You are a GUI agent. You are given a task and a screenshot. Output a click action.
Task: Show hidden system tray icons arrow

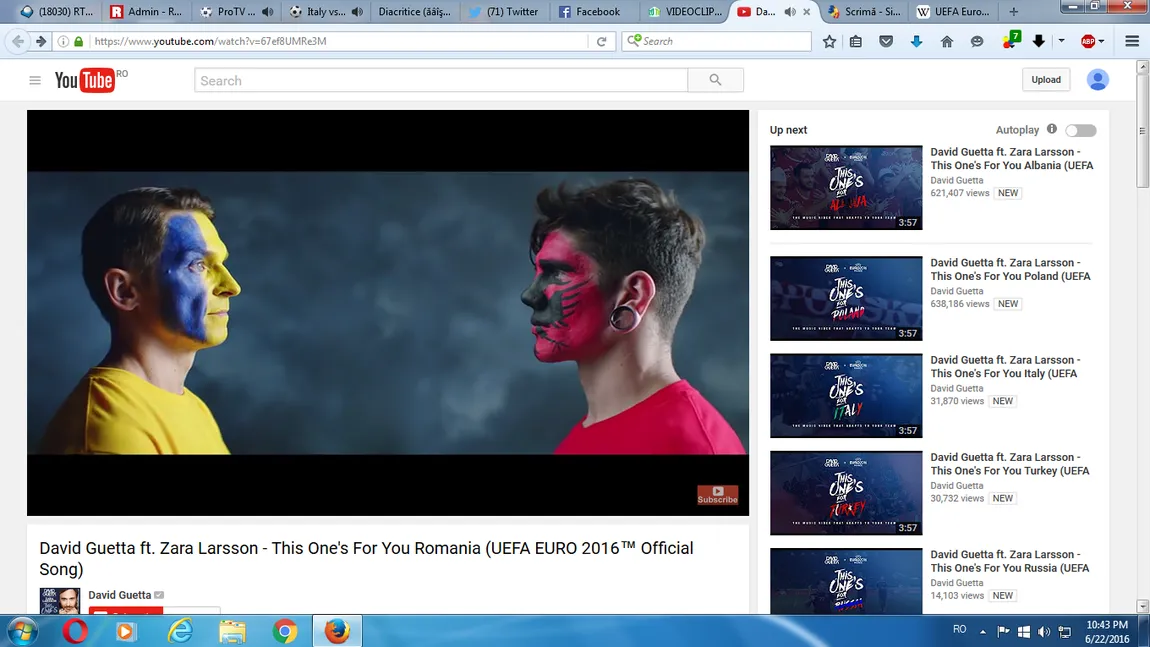982,632
